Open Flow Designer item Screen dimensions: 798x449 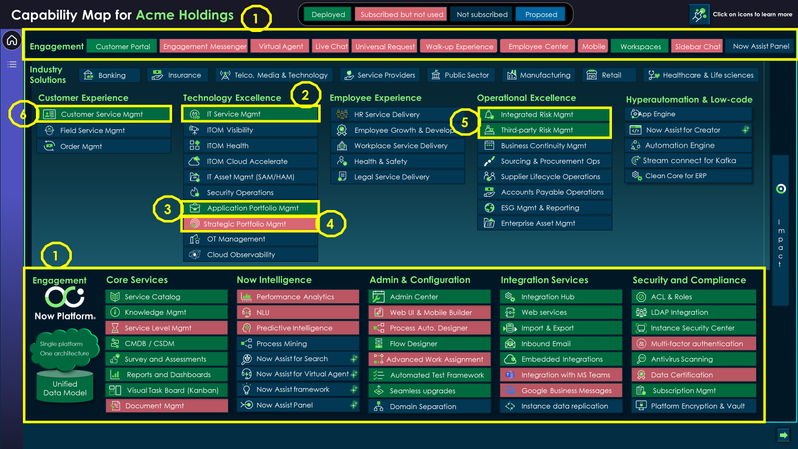430,344
